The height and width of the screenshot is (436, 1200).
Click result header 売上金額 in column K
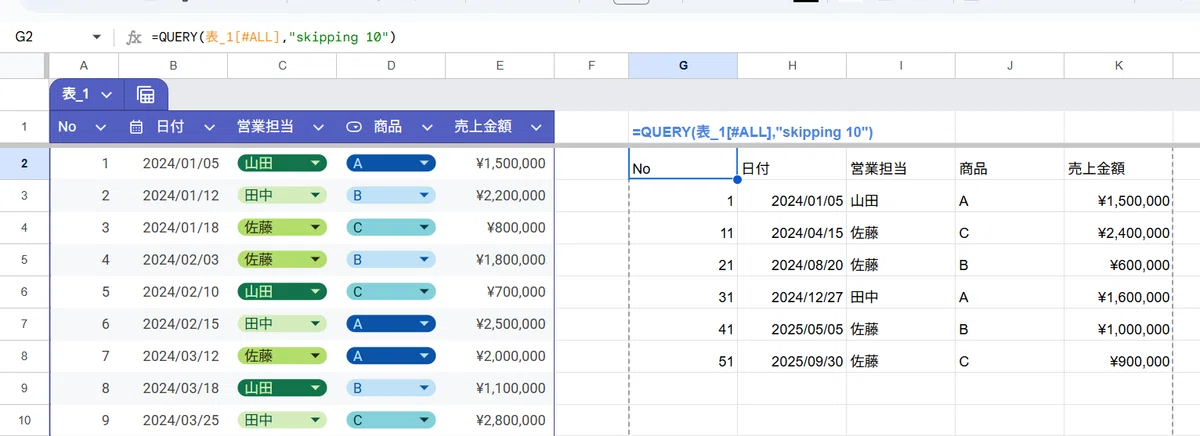(x=1097, y=169)
